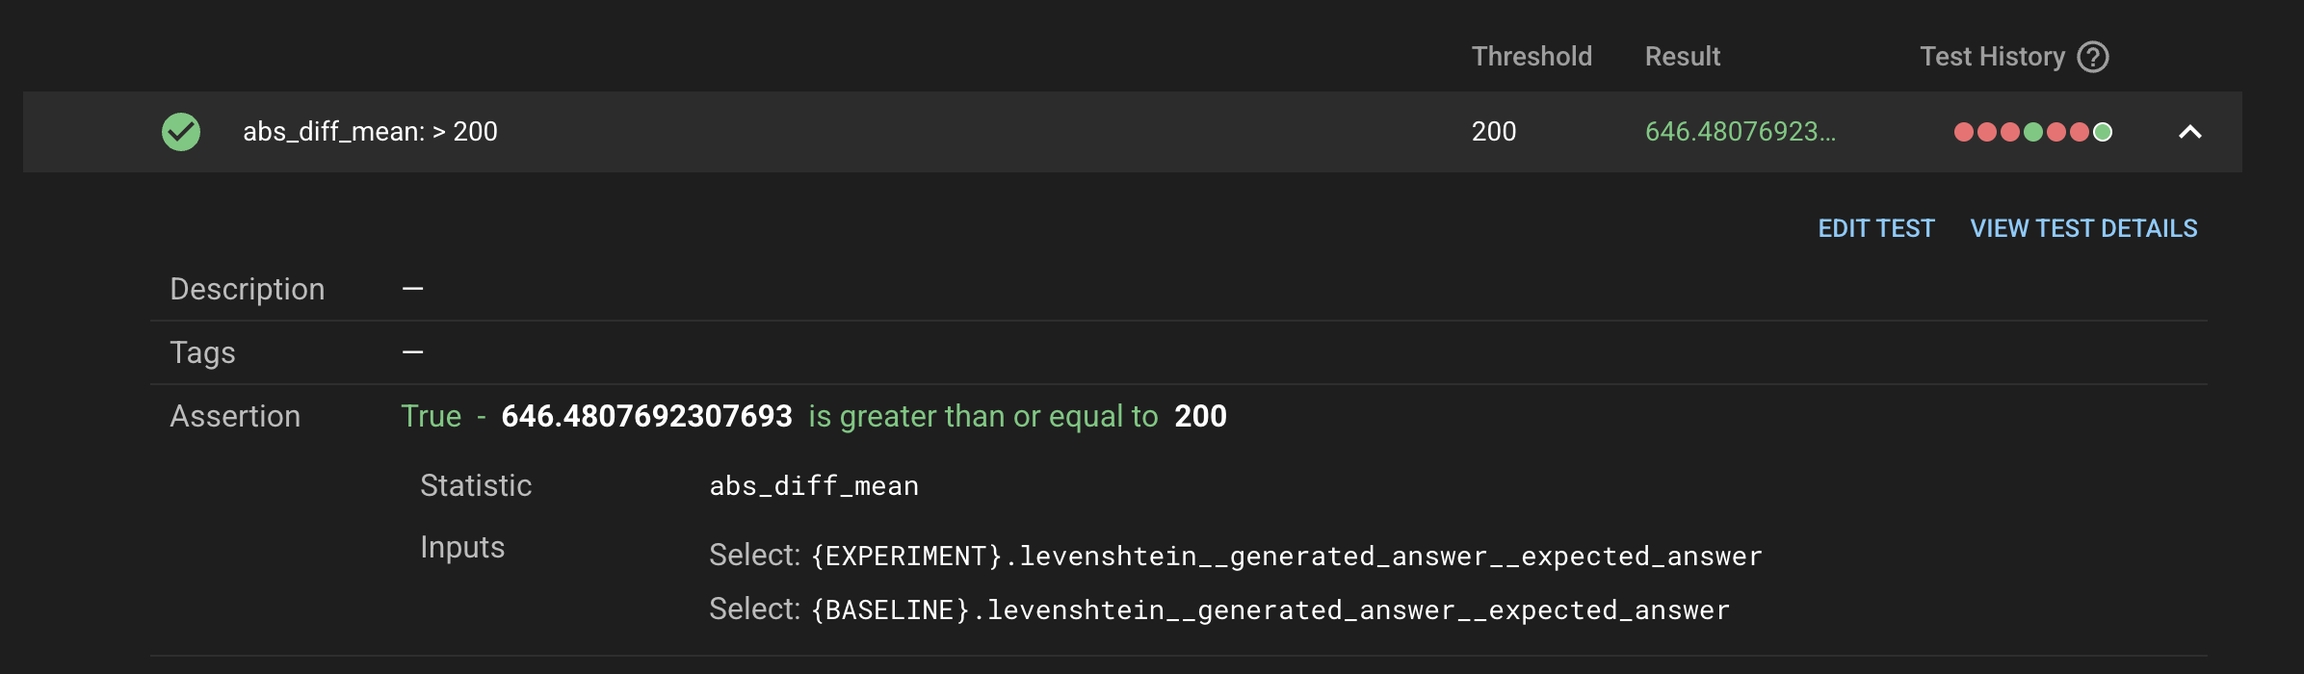This screenshot has height=674, width=2304.
Task: Click the EXPERIMENT levenshtein input selector text
Action: pyautogui.click(x=1286, y=556)
